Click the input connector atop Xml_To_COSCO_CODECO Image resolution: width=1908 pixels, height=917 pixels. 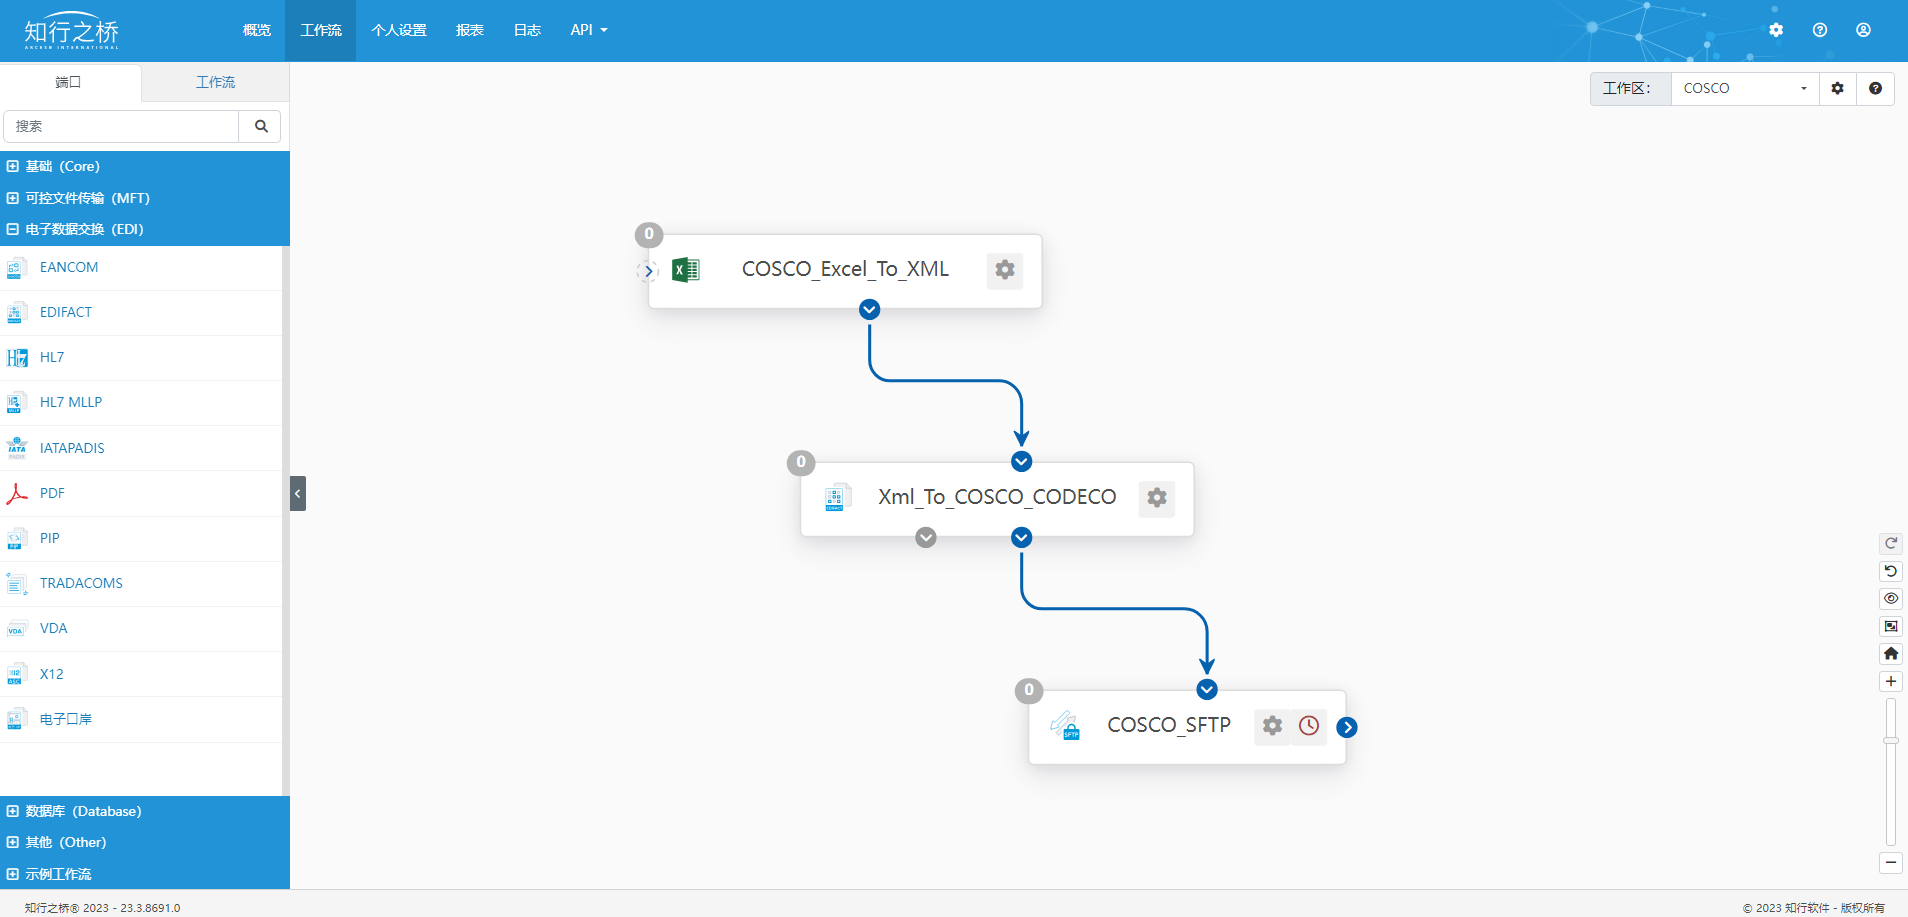[1021, 461]
